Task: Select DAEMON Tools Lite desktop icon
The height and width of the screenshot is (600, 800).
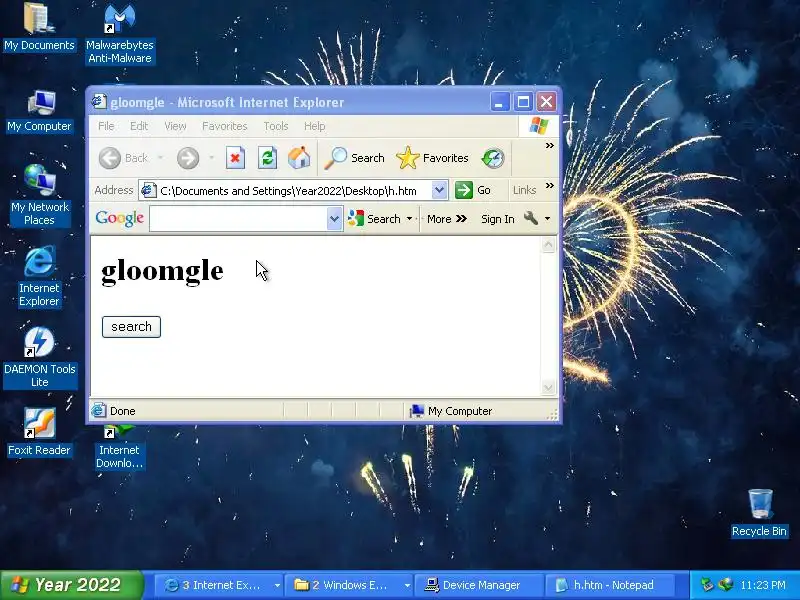Action: (39, 357)
